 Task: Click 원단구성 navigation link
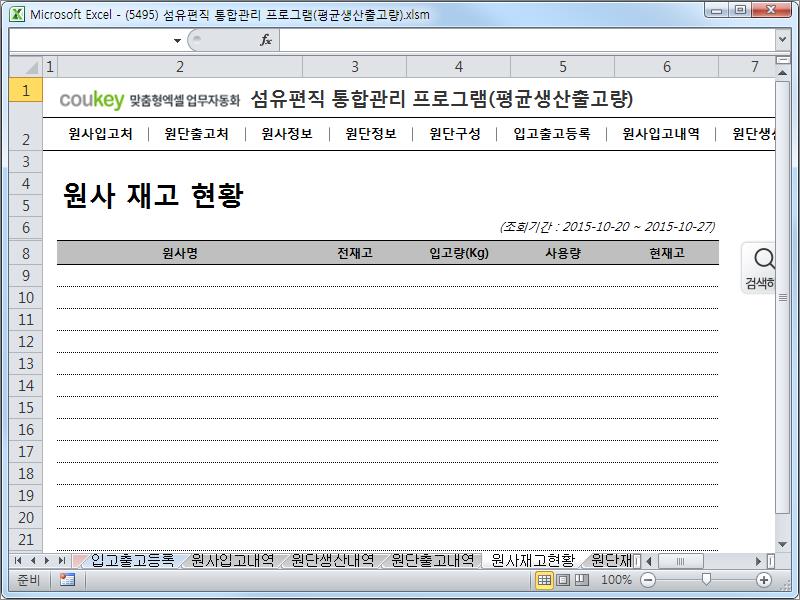[455, 134]
